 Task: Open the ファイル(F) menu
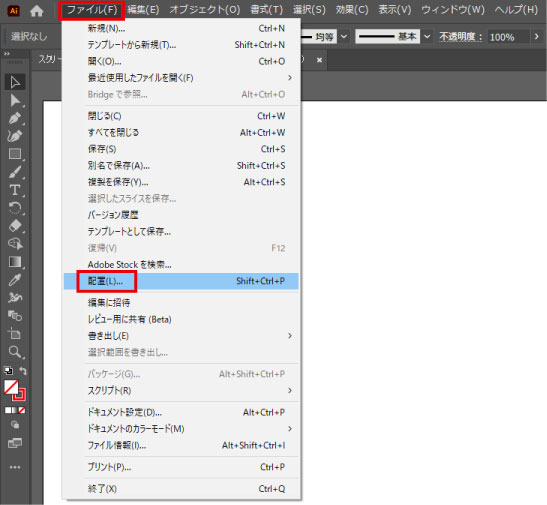tap(92, 10)
